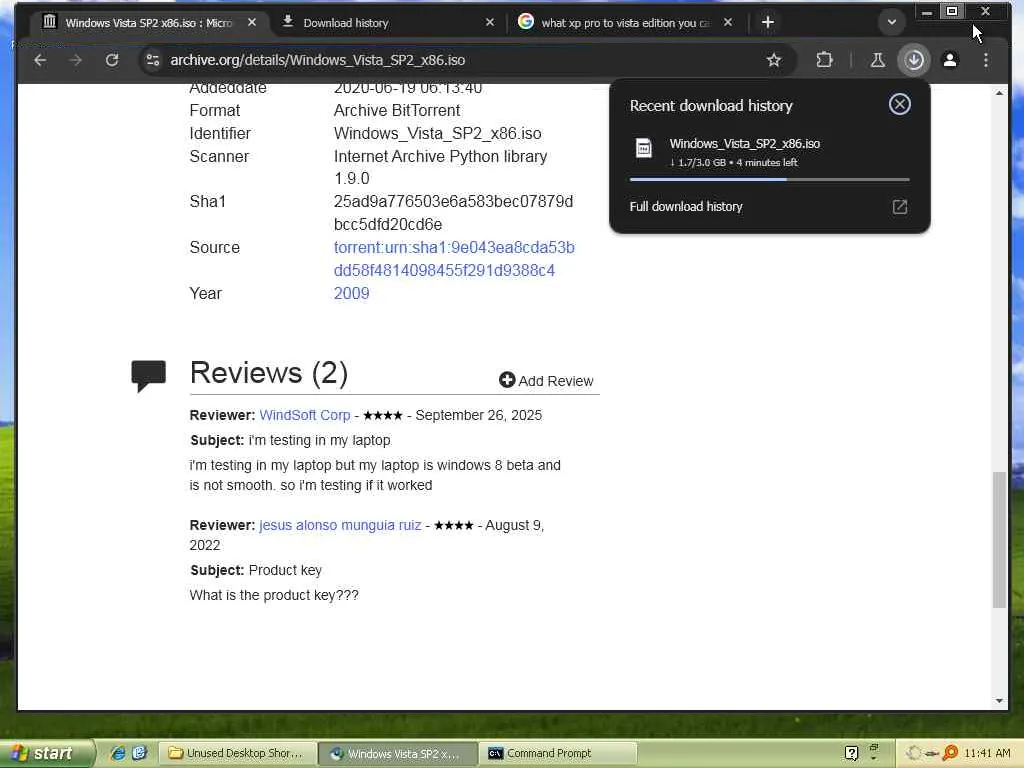Open the torrent sha1 source link

[454, 259]
